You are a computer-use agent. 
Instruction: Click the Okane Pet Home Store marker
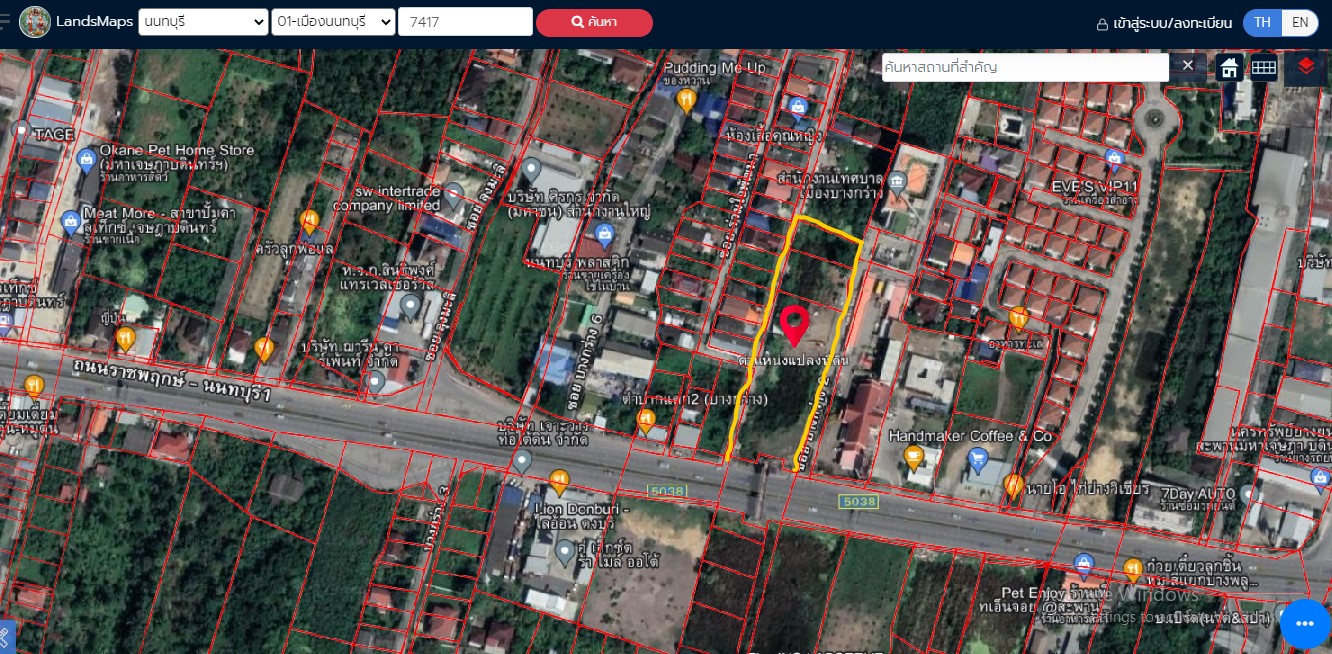86,158
